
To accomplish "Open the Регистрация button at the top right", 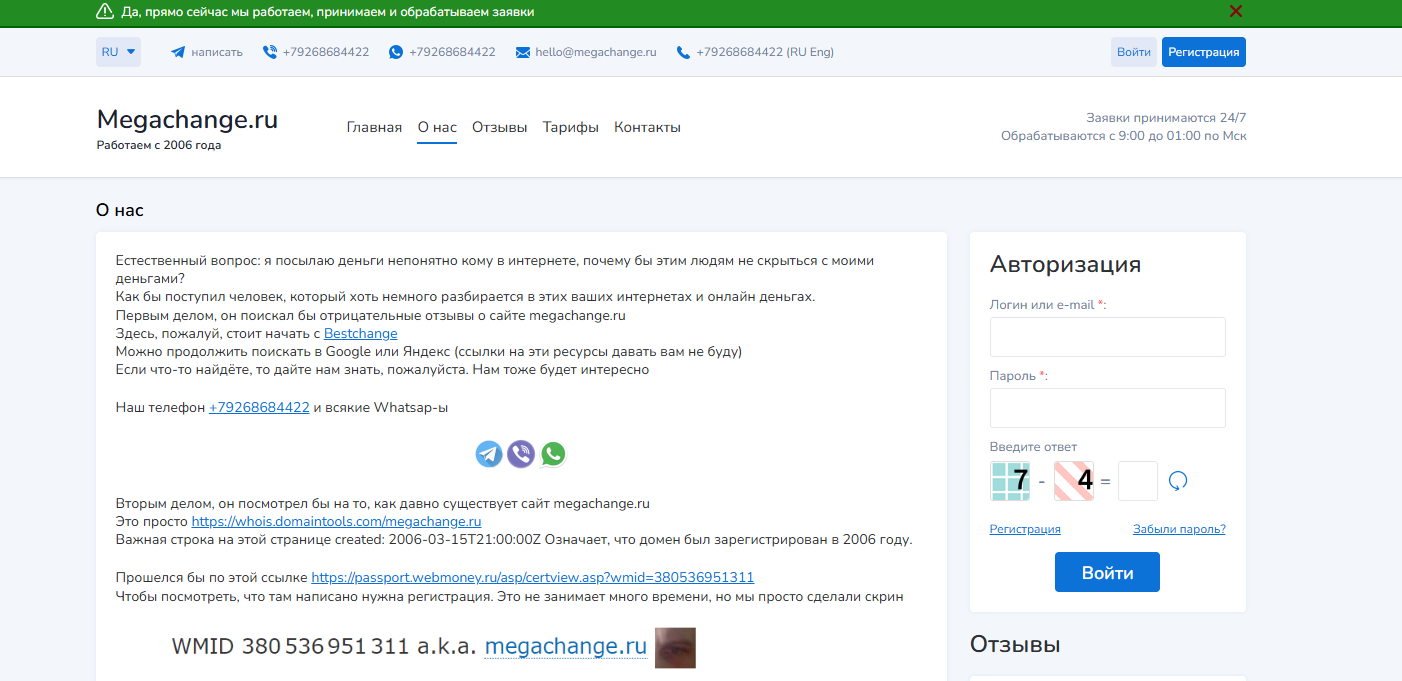I will click(x=1203, y=51).
